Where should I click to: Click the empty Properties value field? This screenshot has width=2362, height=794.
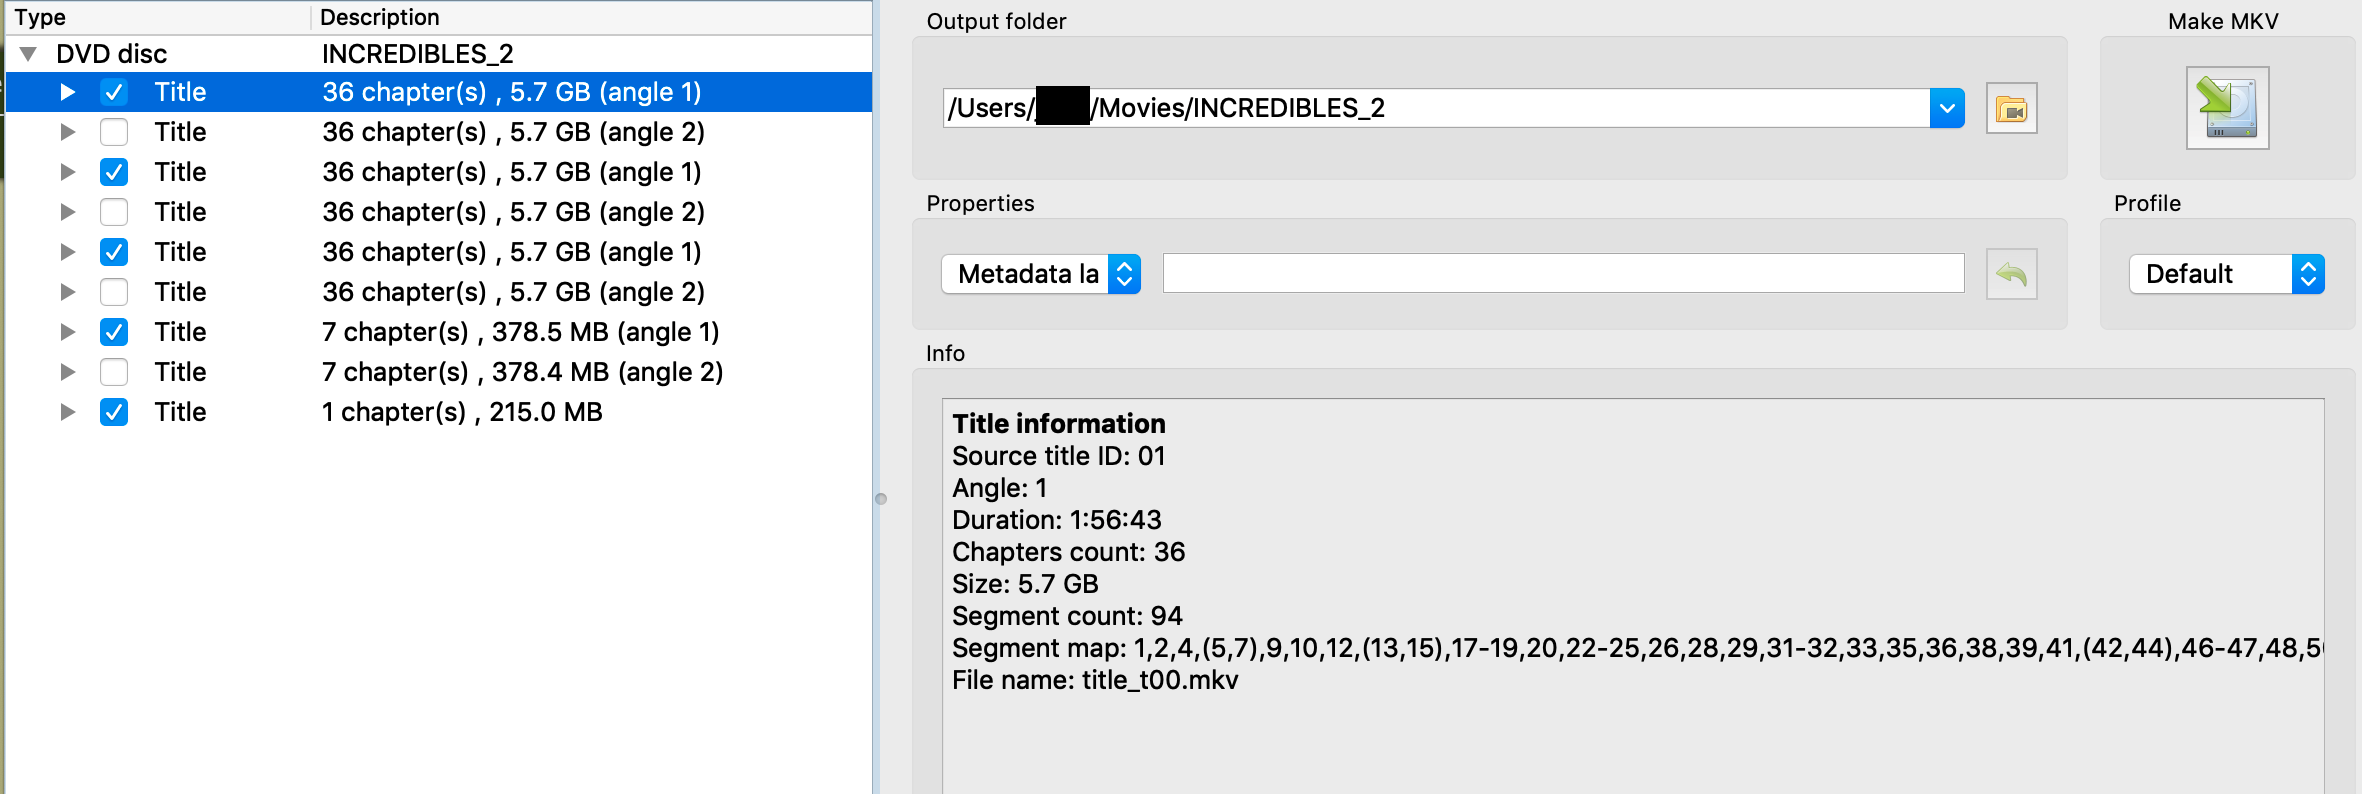(1564, 273)
